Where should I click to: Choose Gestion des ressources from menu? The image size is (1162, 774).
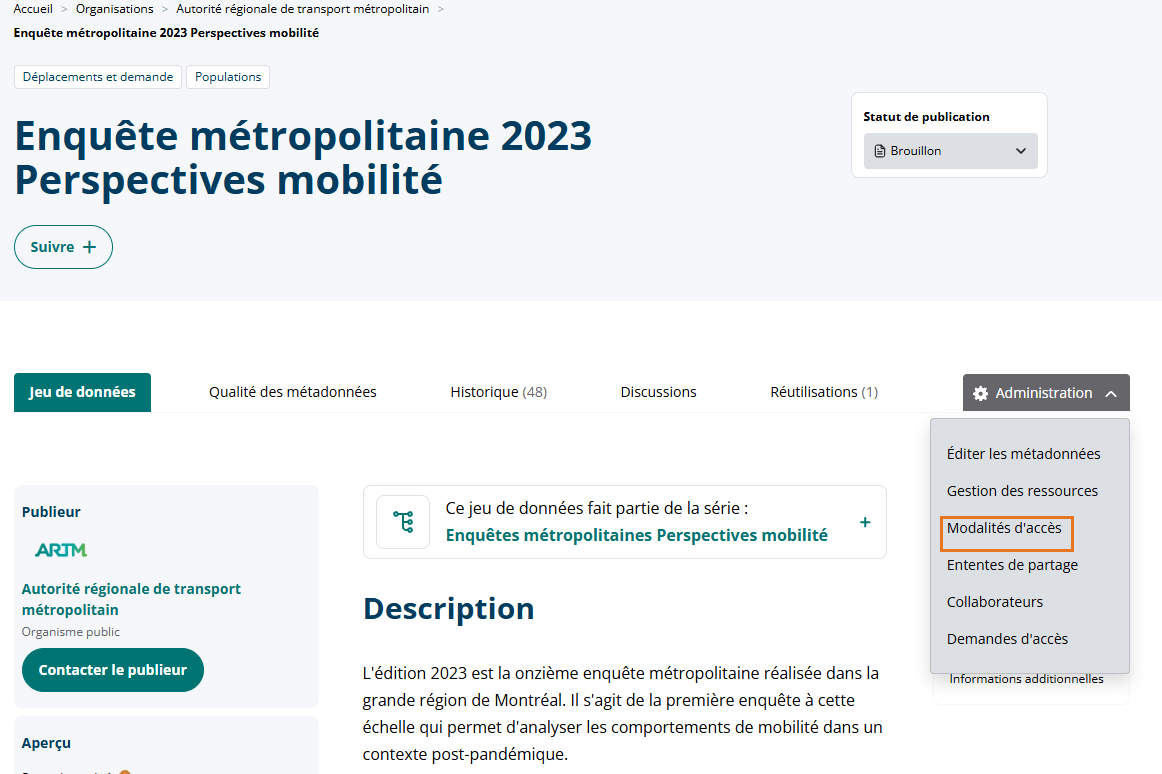coord(1023,491)
